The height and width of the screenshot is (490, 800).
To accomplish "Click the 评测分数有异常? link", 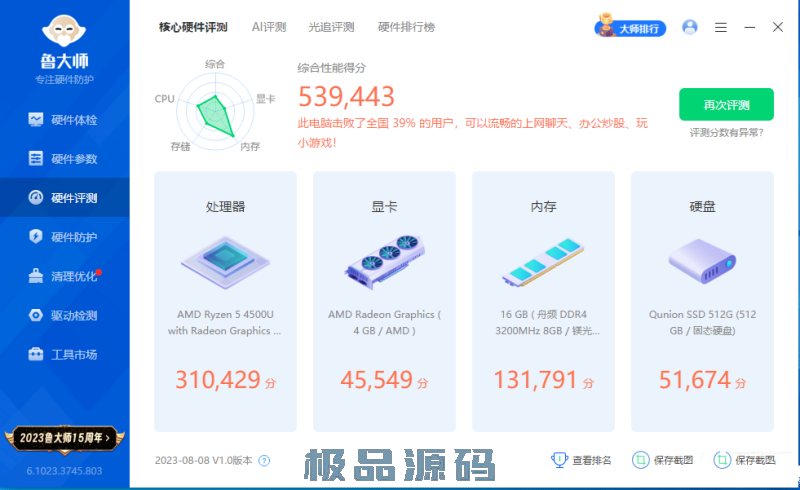I will [726, 132].
